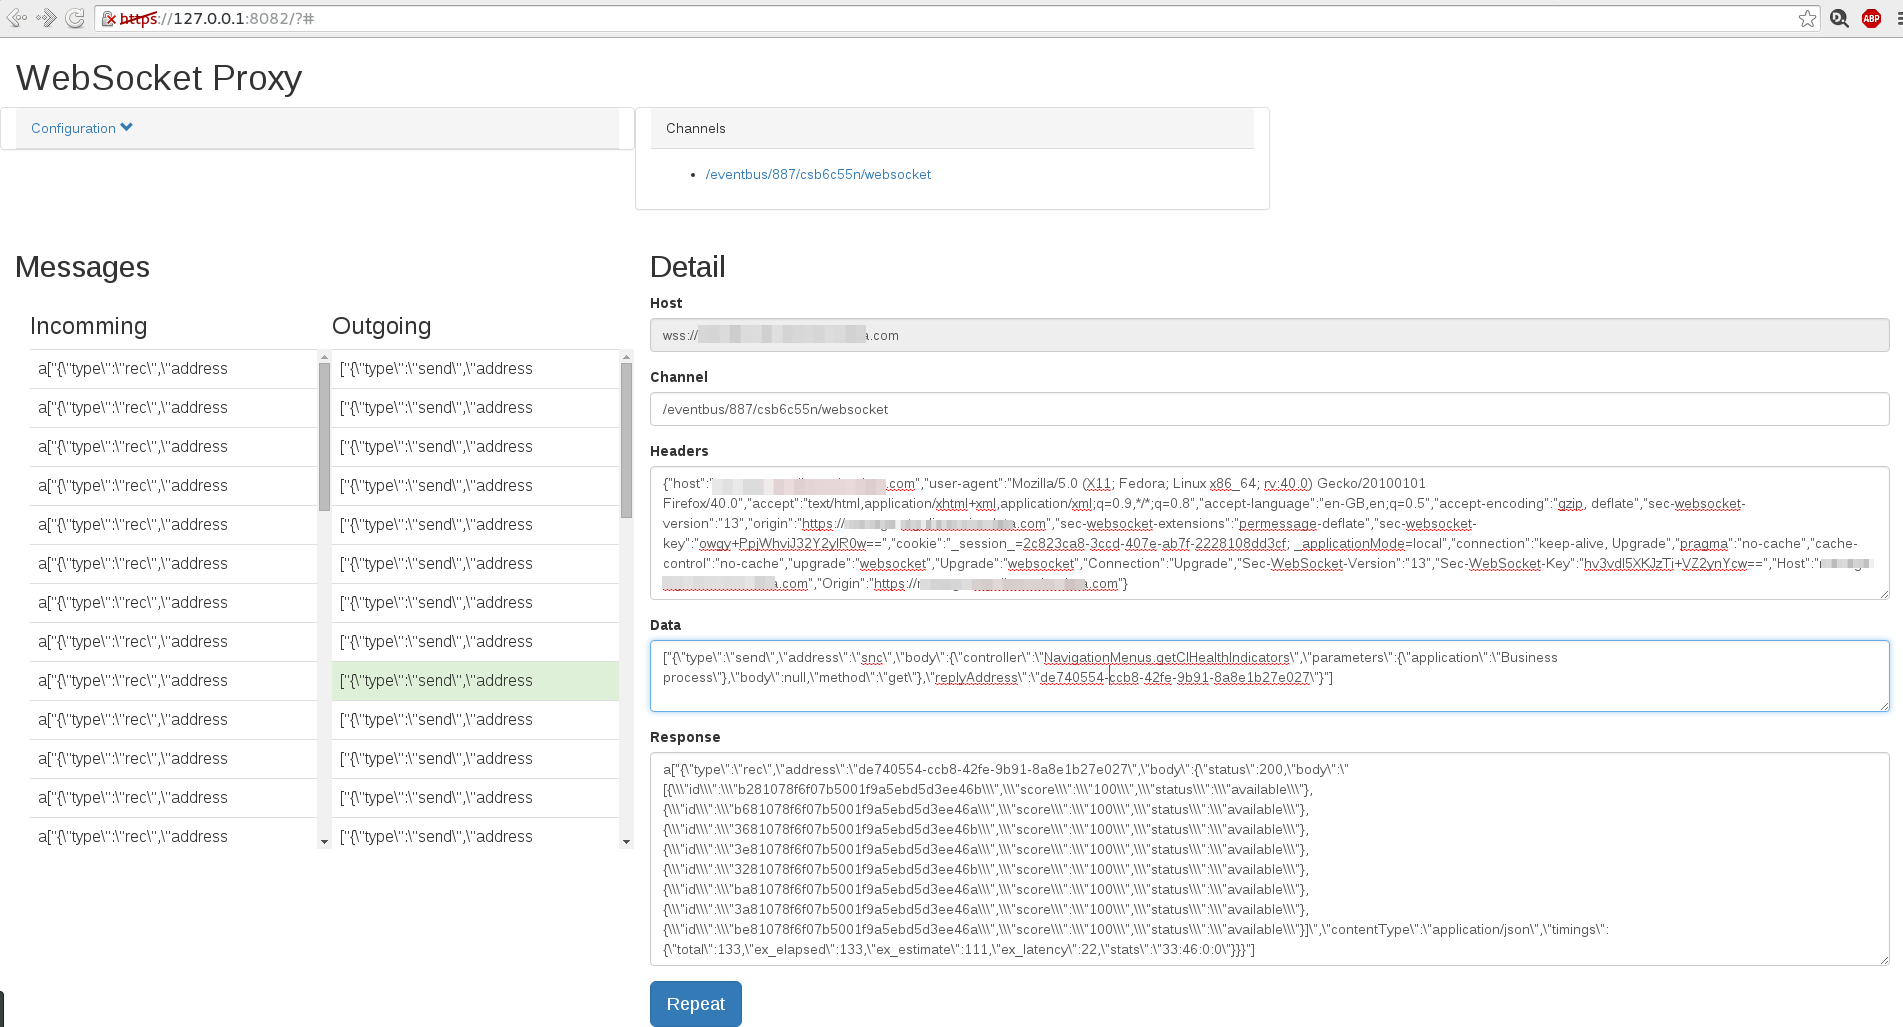The width and height of the screenshot is (1903, 1027).
Task: Bookmark page with the star icon
Action: point(1807,19)
